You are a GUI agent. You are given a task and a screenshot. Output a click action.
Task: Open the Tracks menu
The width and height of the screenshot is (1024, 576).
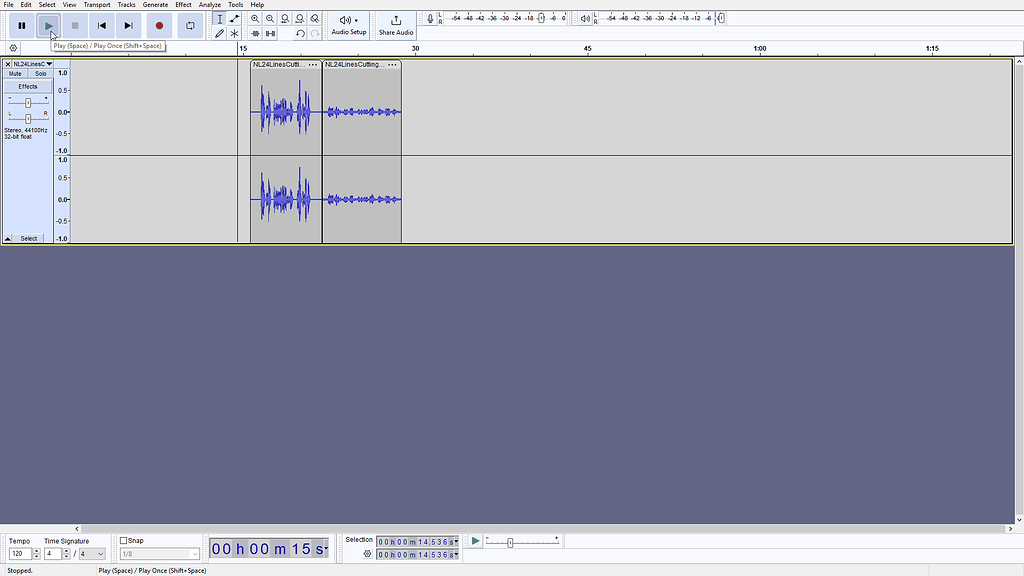[x=126, y=5]
